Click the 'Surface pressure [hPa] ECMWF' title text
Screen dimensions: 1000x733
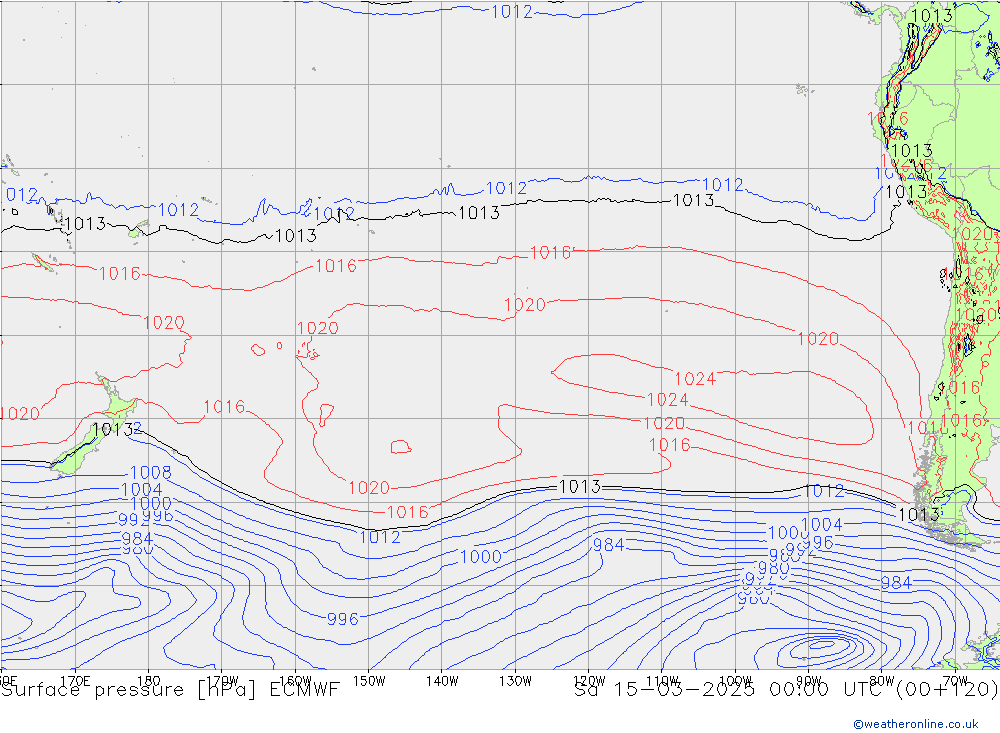(170, 690)
